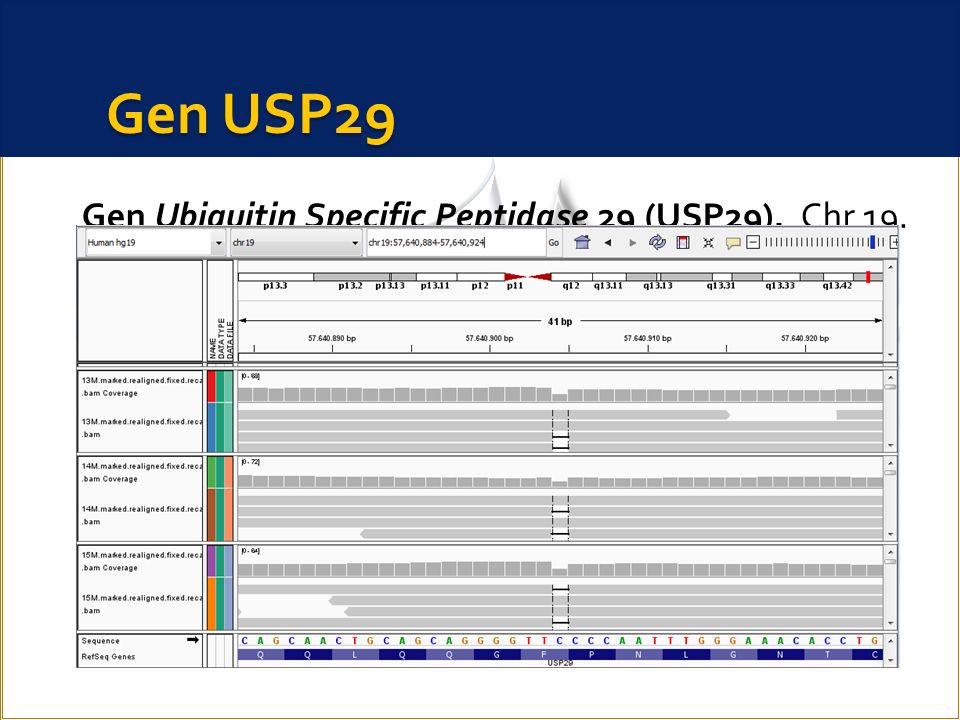Click the purple attribute swatch of 15M Coverage
This screenshot has width=960, height=720.
tap(211, 561)
